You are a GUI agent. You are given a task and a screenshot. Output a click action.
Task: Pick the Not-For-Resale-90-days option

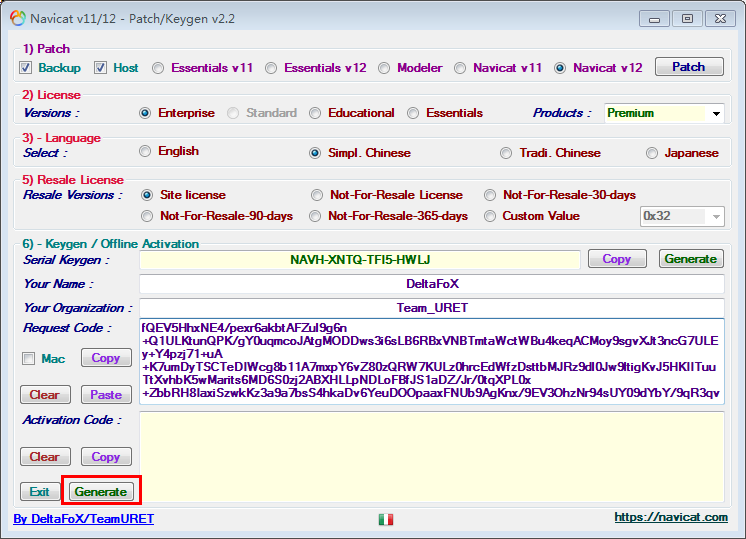(x=147, y=216)
